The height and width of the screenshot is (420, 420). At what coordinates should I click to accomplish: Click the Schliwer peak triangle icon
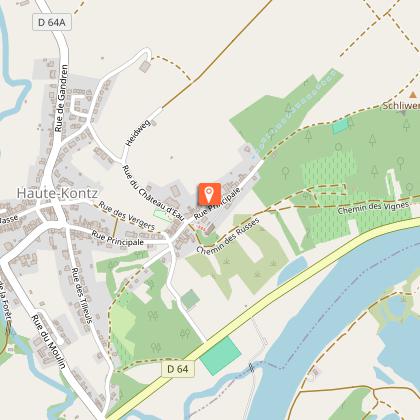(x=413, y=95)
